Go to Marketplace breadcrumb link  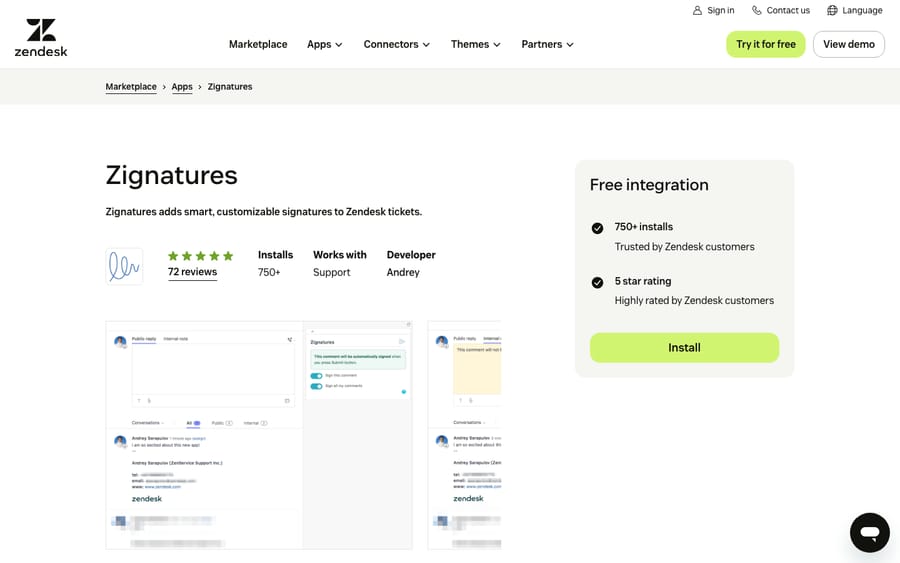pyautogui.click(x=131, y=87)
